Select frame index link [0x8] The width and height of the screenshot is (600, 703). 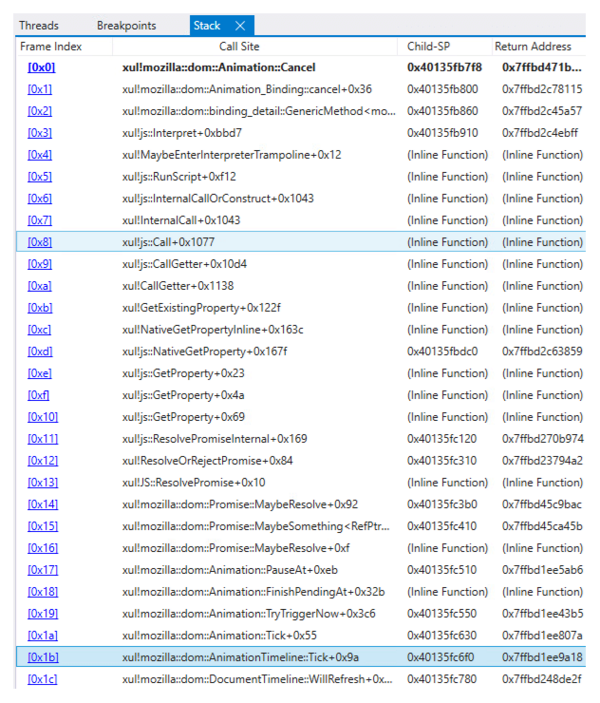(x=40, y=242)
